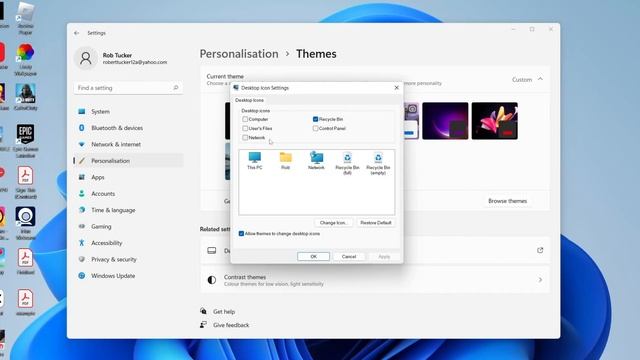Toggle Allow themes to change desktop icons

[241, 233]
